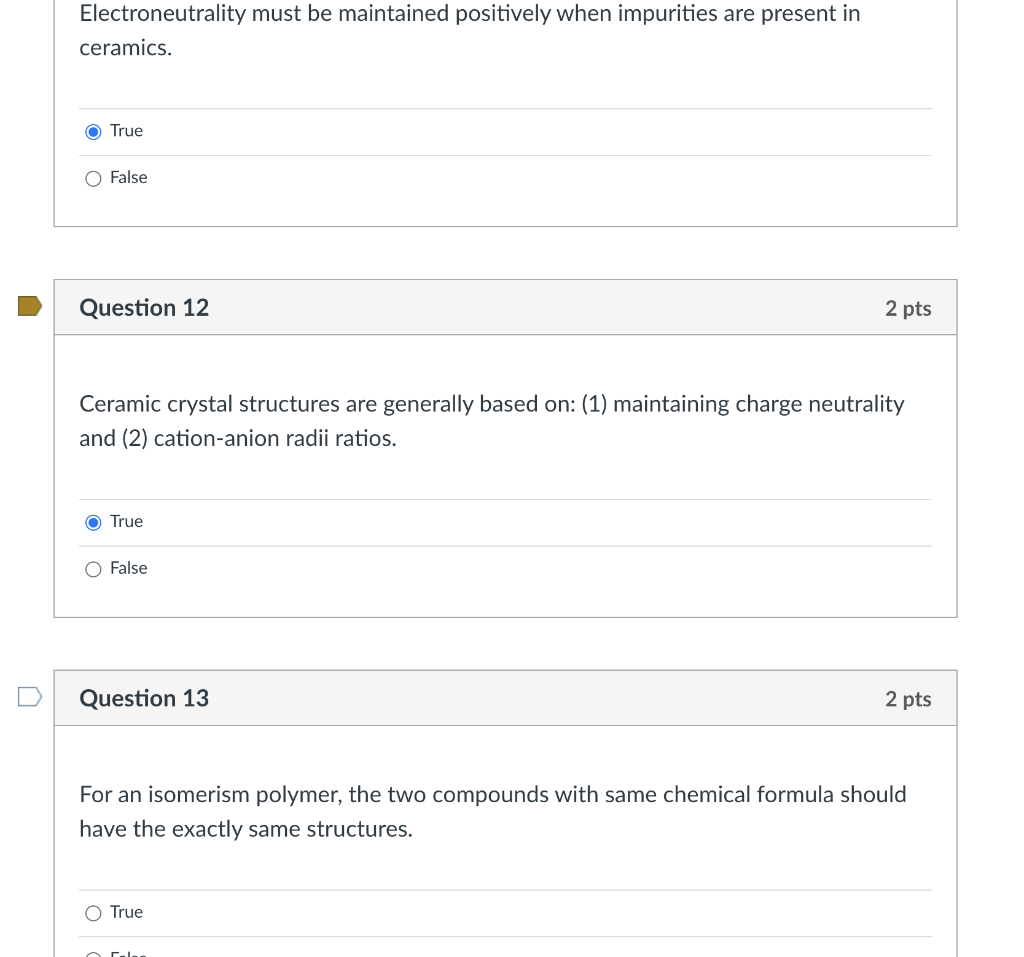
Task: Click the True option row in Question 13
Action: coord(127,912)
